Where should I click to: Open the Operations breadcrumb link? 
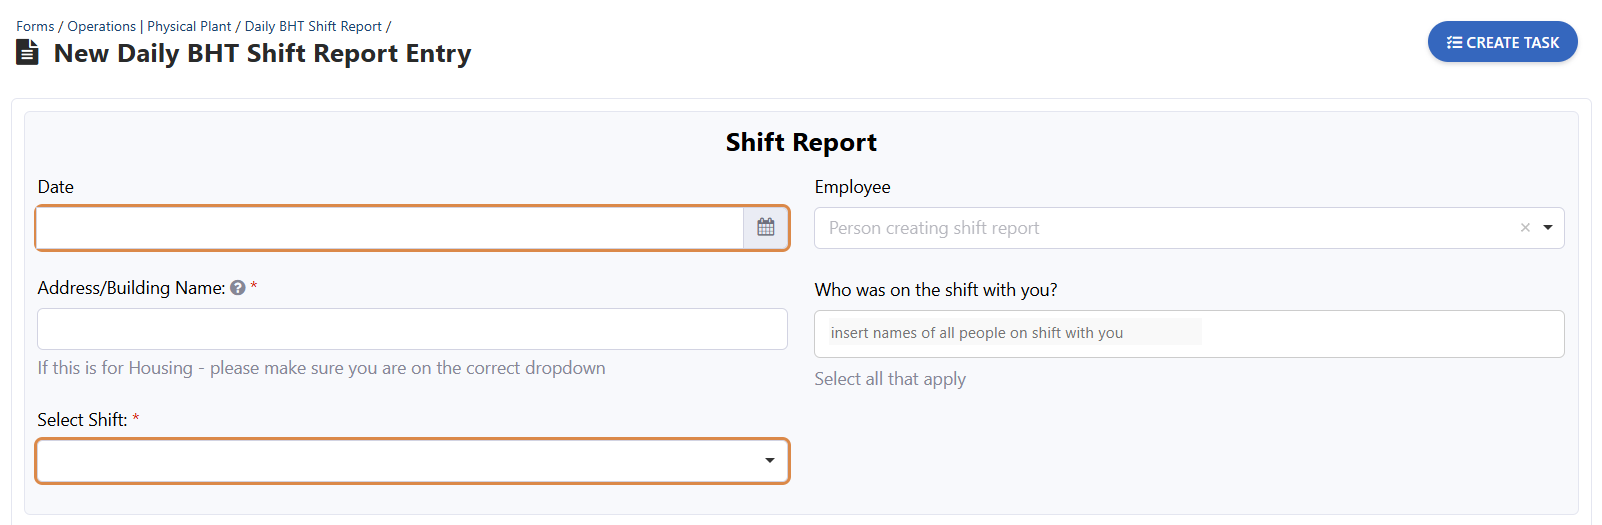101,26
